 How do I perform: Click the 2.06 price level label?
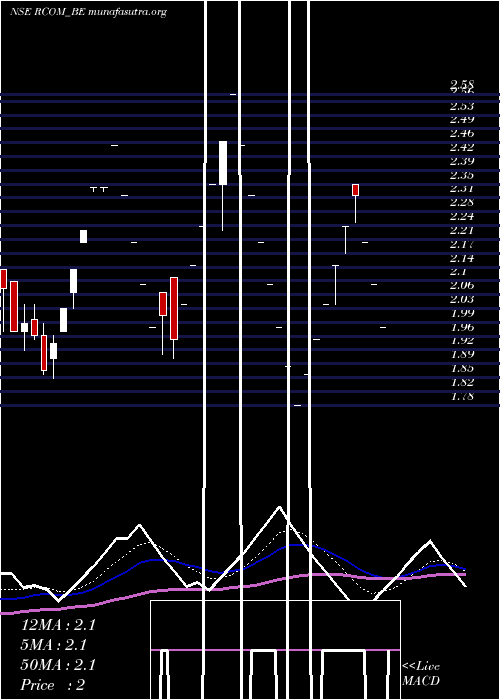(462, 285)
